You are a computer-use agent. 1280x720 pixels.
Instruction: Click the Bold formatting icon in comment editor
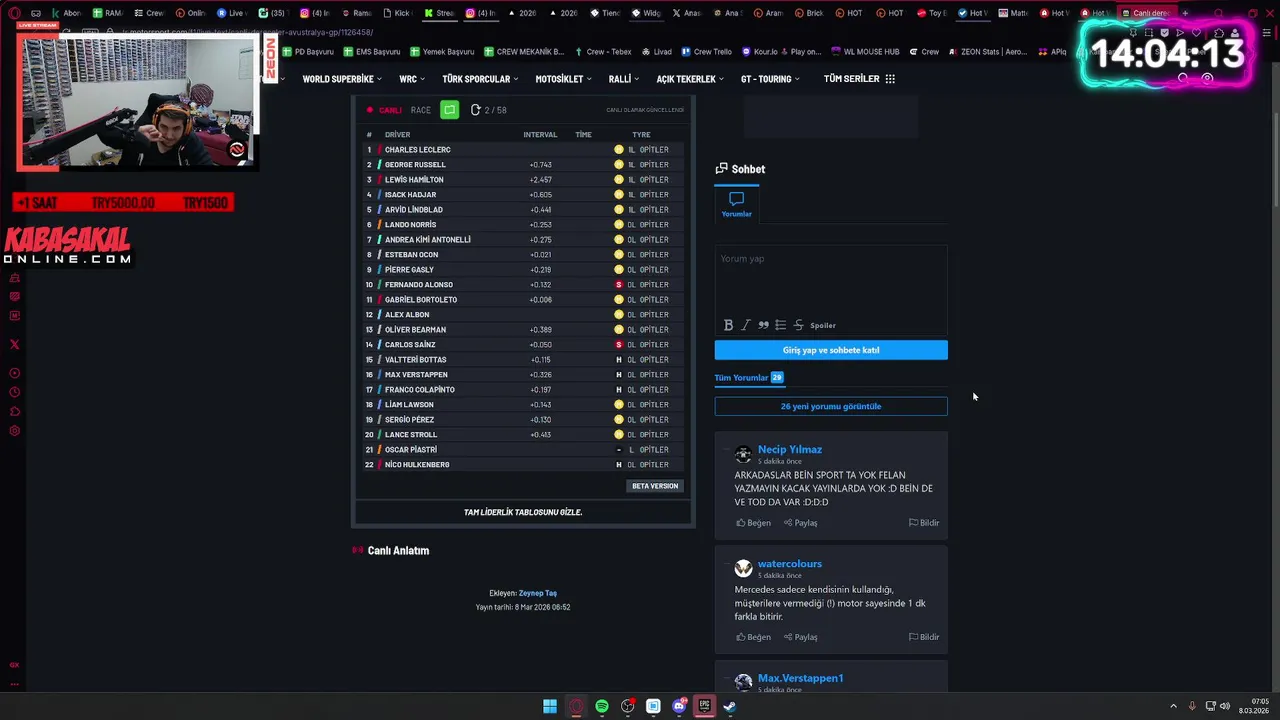tap(728, 325)
